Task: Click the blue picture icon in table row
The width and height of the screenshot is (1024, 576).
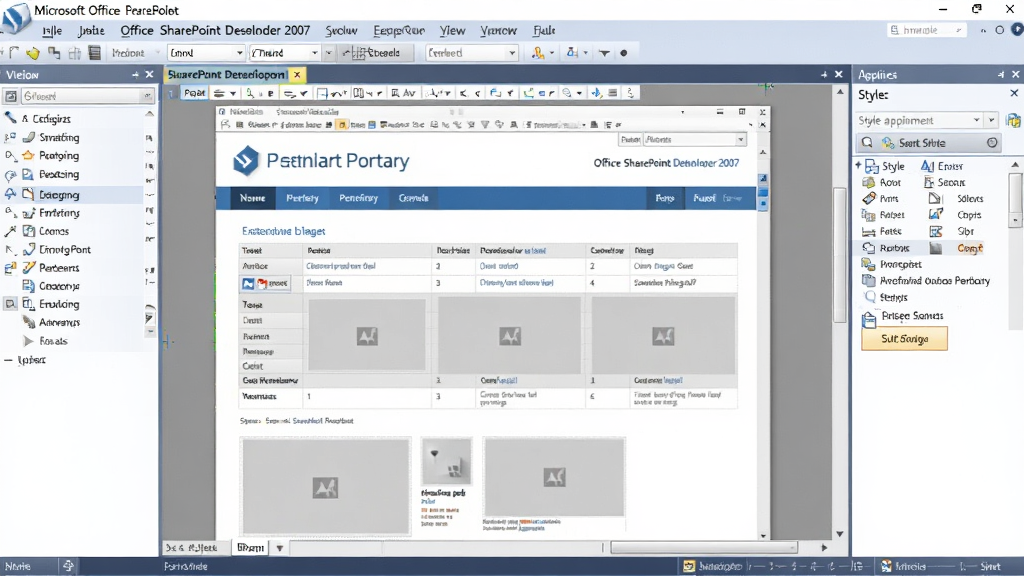Action: (x=248, y=283)
